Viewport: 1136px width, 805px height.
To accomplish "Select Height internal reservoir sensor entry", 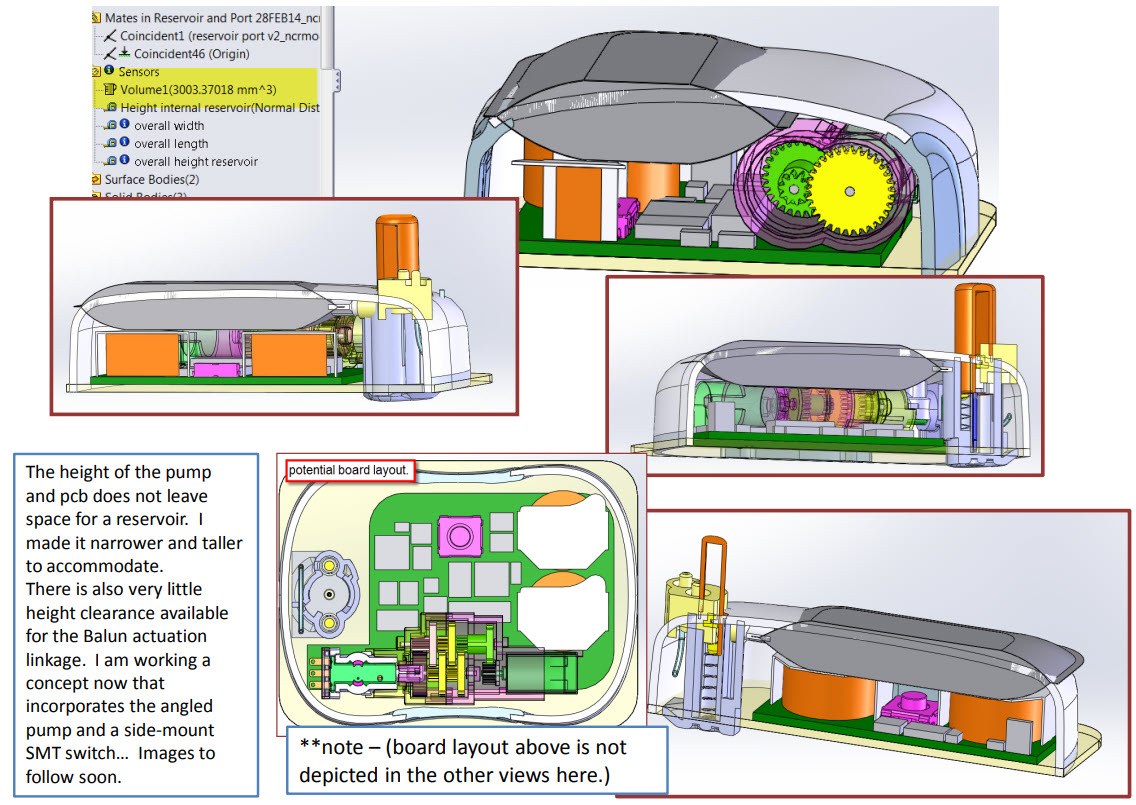I will point(220,107).
